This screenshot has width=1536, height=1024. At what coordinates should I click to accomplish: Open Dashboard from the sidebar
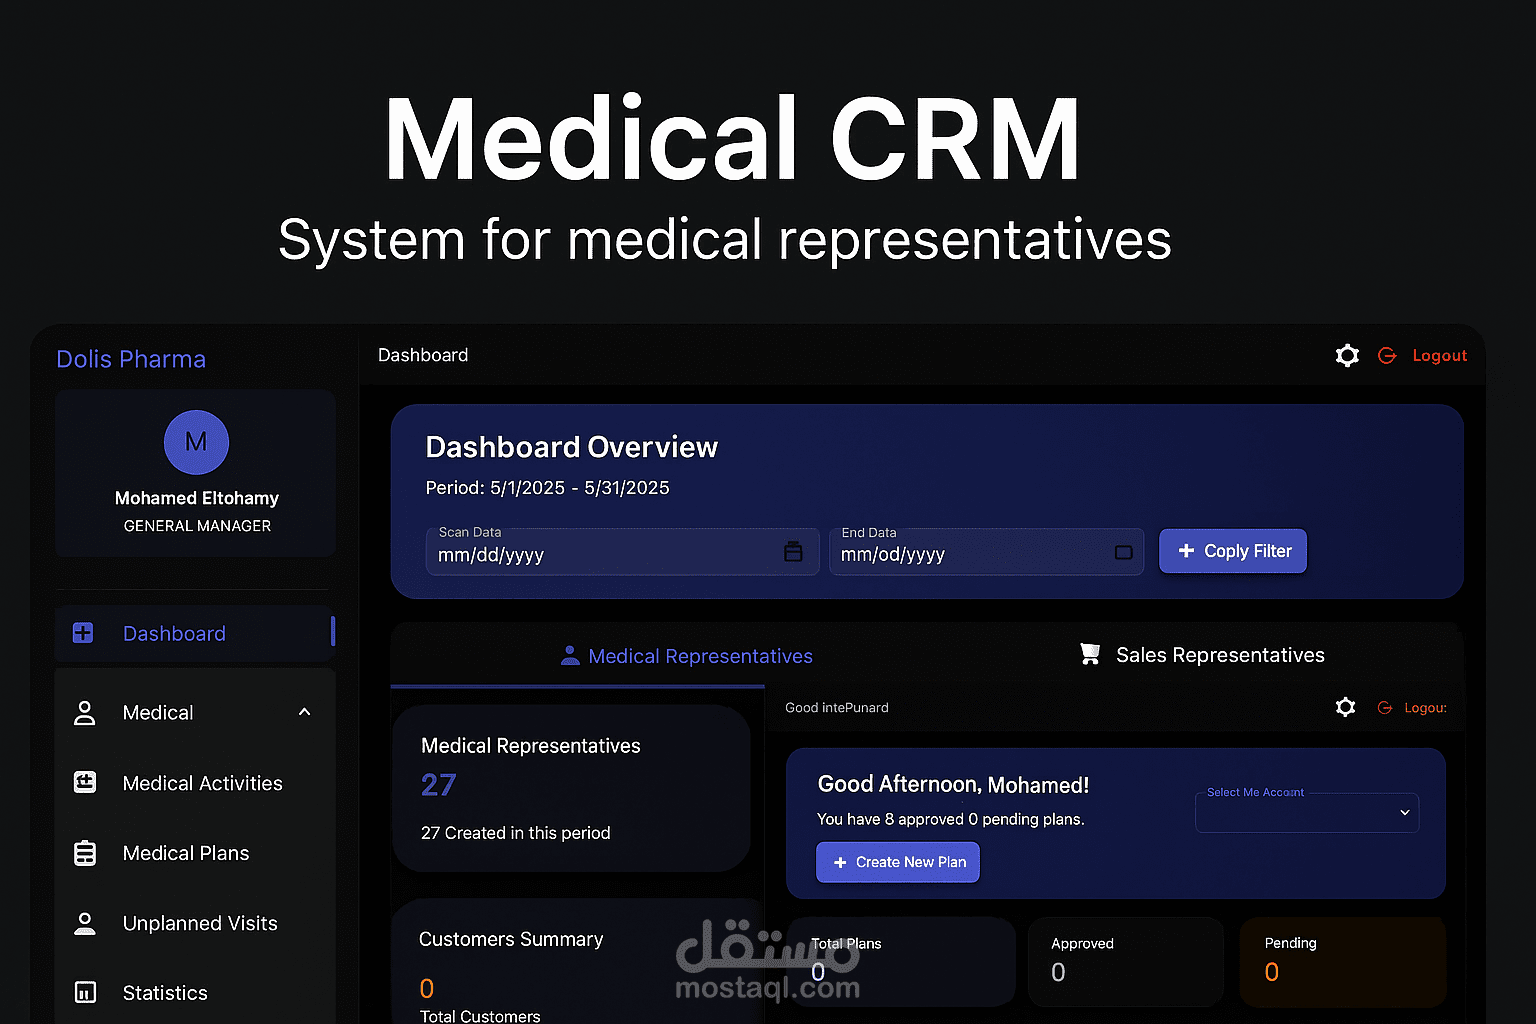(x=195, y=633)
